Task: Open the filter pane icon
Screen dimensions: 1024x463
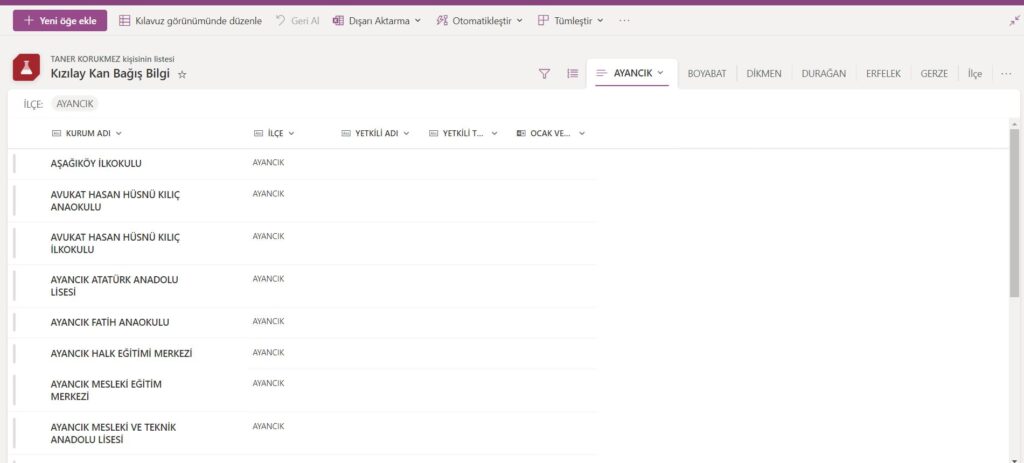Action: coord(544,73)
